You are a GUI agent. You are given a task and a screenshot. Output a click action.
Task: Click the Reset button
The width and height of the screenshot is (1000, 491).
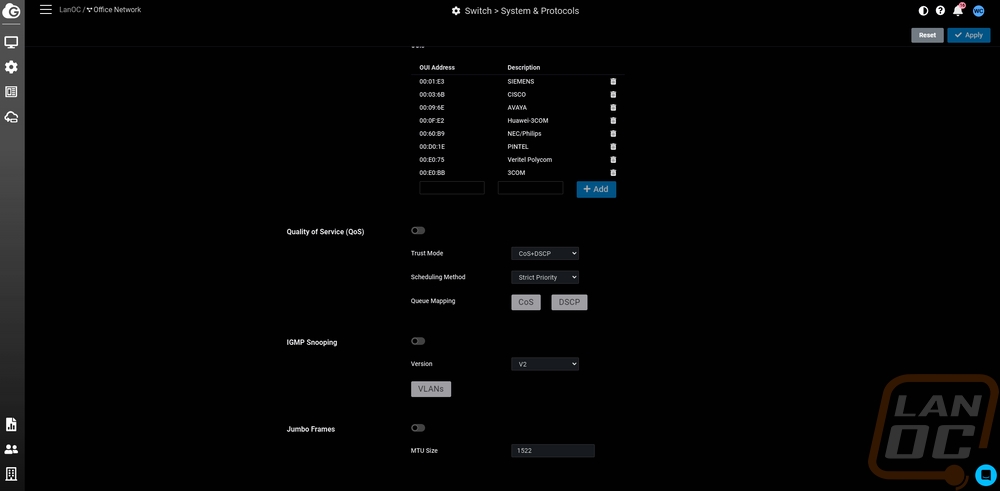(x=927, y=35)
